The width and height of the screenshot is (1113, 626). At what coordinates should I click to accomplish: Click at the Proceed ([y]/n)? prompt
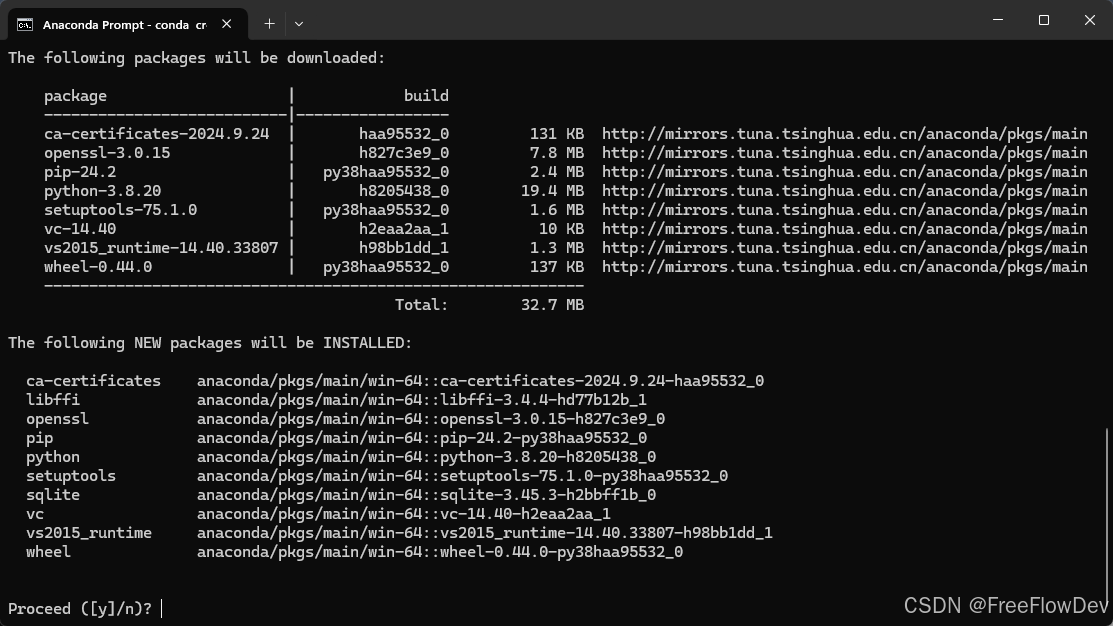[x=80, y=609]
